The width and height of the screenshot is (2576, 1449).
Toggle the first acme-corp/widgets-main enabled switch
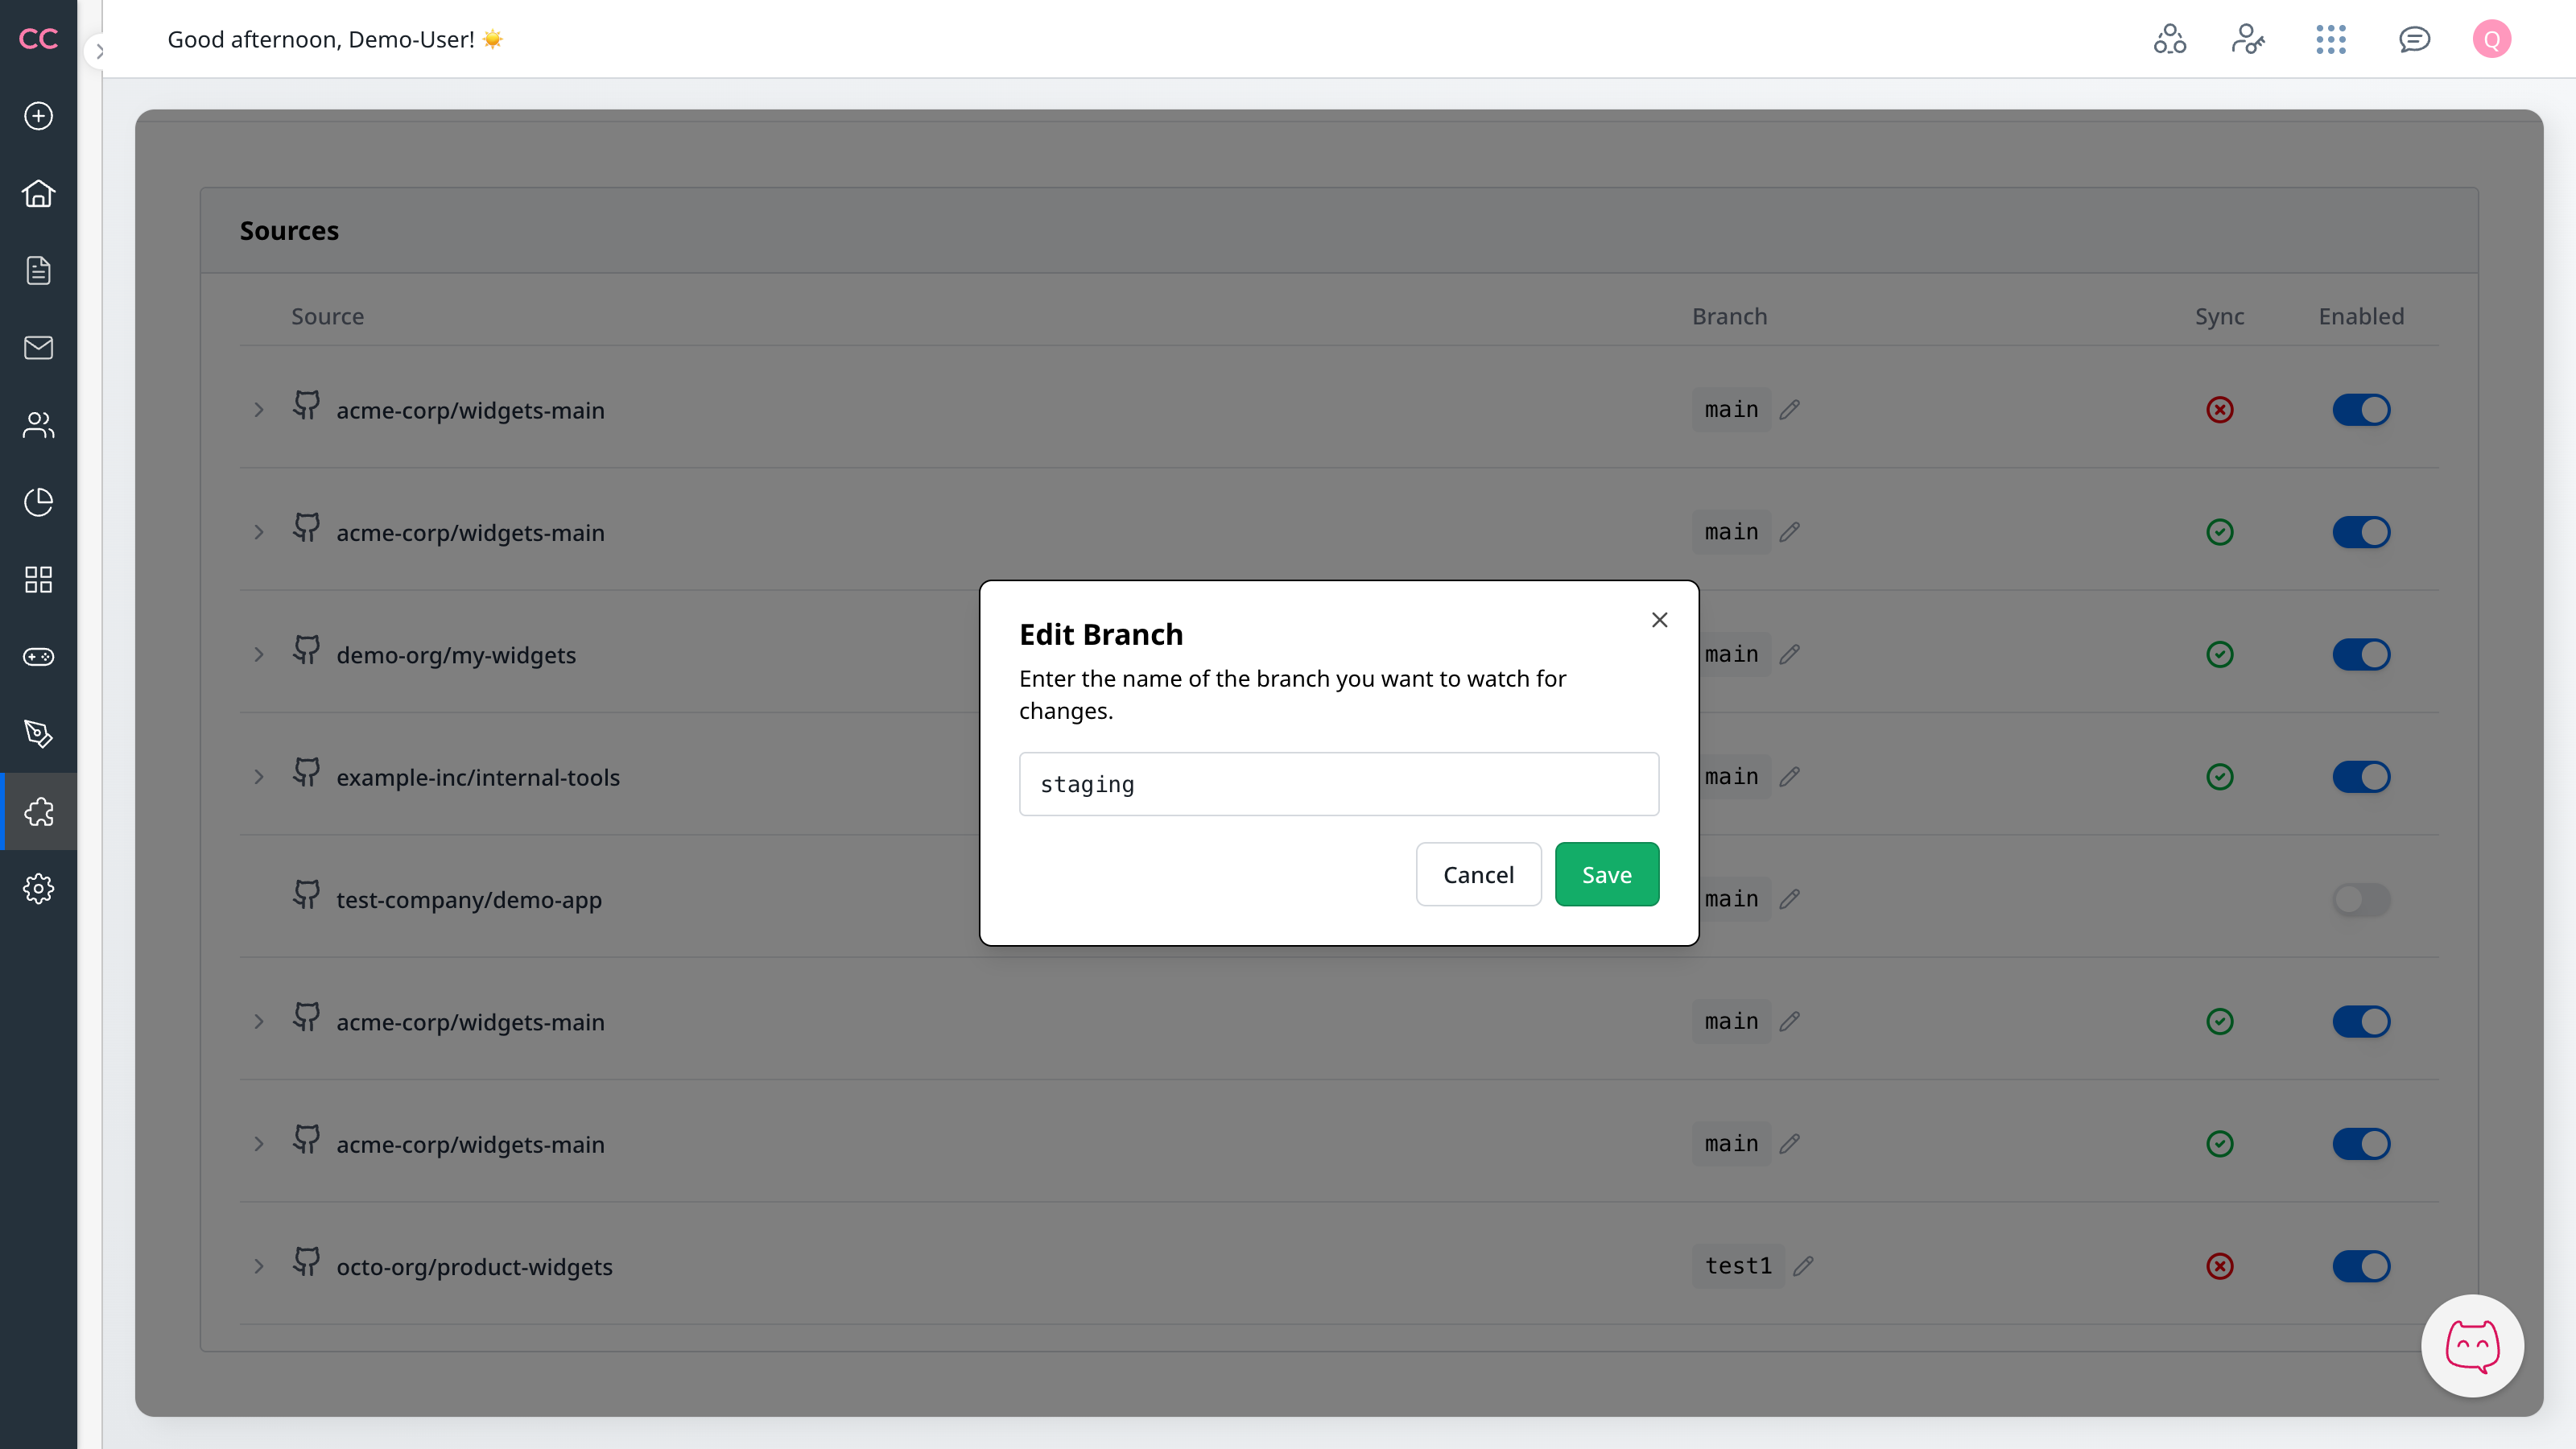[x=2361, y=410]
